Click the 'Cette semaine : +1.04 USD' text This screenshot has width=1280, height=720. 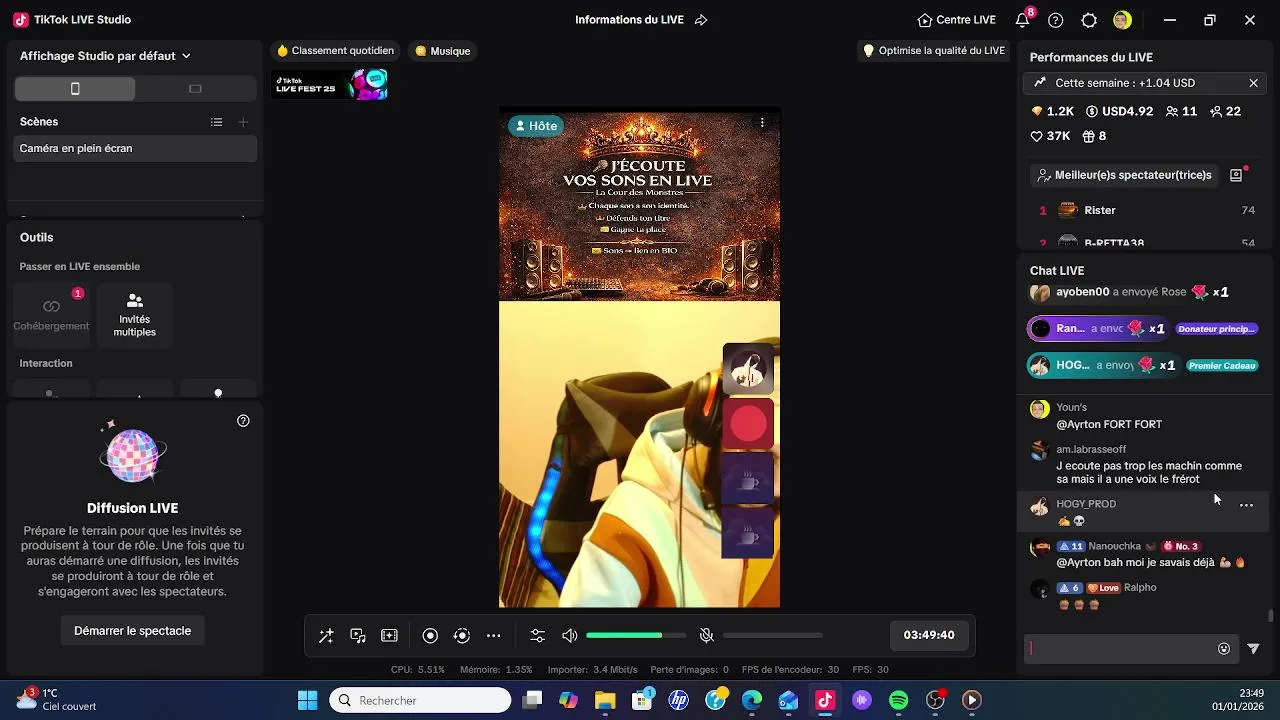(1125, 83)
